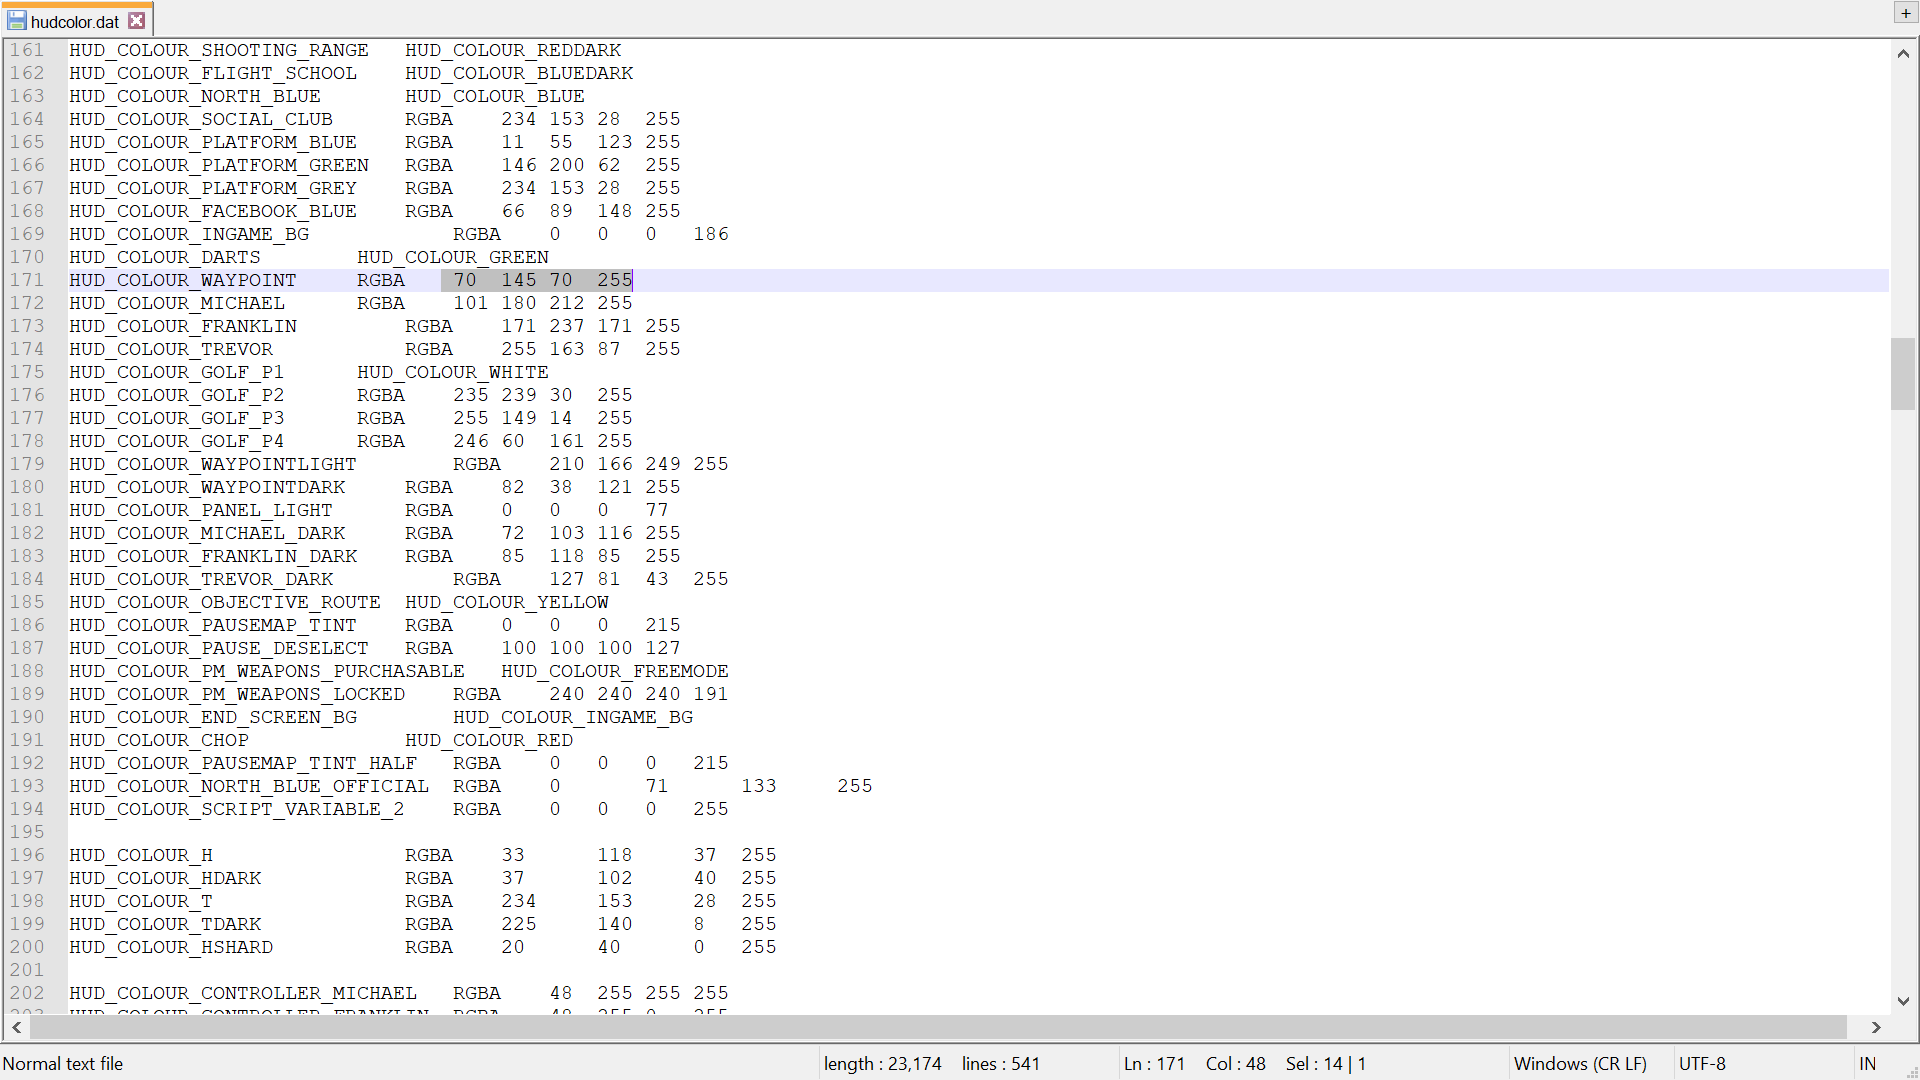The height and width of the screenshot is (1080, 1920).
Task: Close the hudcolor.dat tab
Action: [x=137, y=20]
